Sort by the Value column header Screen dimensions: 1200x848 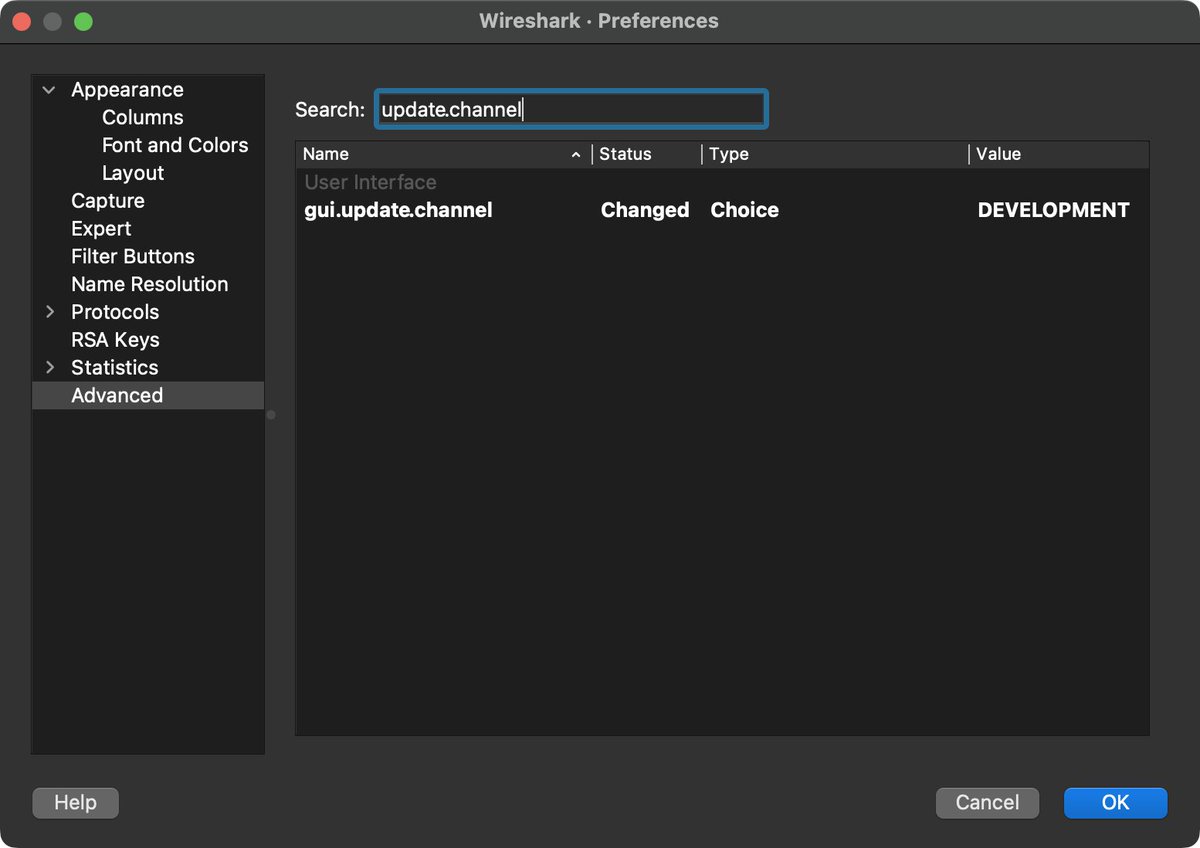(1058, 154)
